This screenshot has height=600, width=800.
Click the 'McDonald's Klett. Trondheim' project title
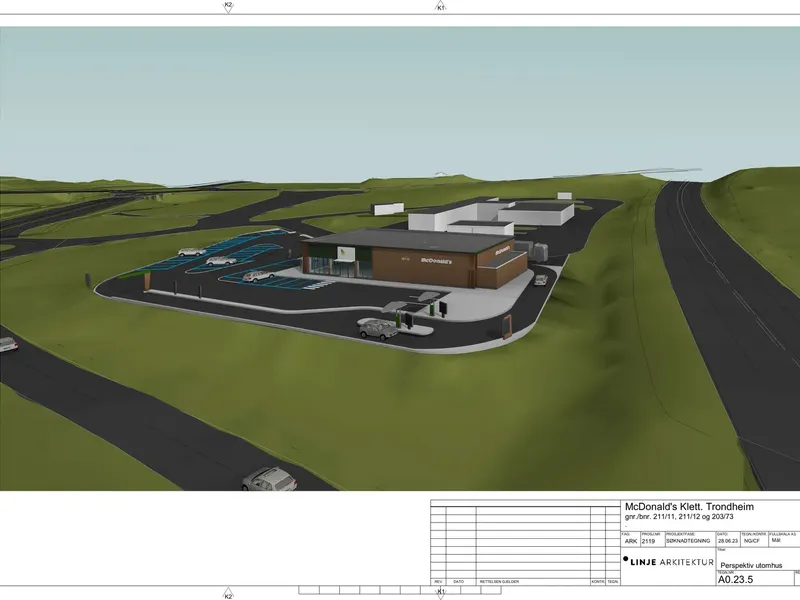pyautogui.click(x=689, y=507)
